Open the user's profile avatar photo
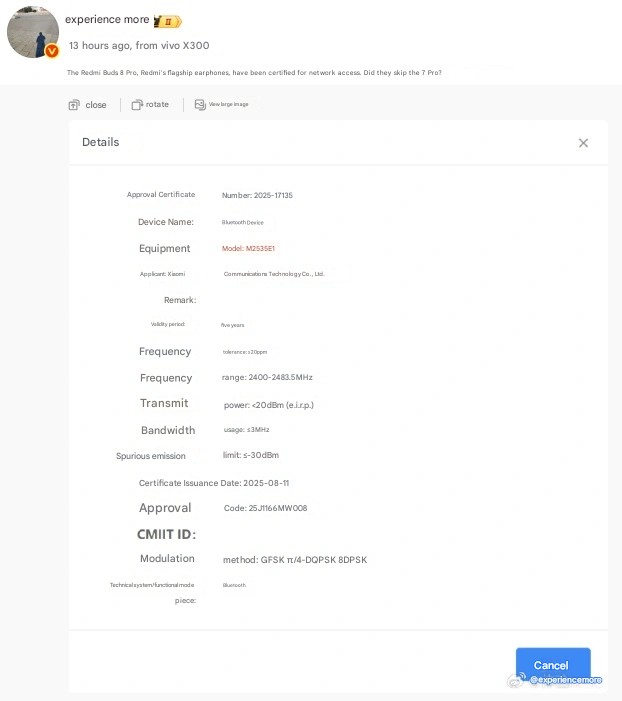The width and height of the screenshot is (622, 701). [33, 31]
